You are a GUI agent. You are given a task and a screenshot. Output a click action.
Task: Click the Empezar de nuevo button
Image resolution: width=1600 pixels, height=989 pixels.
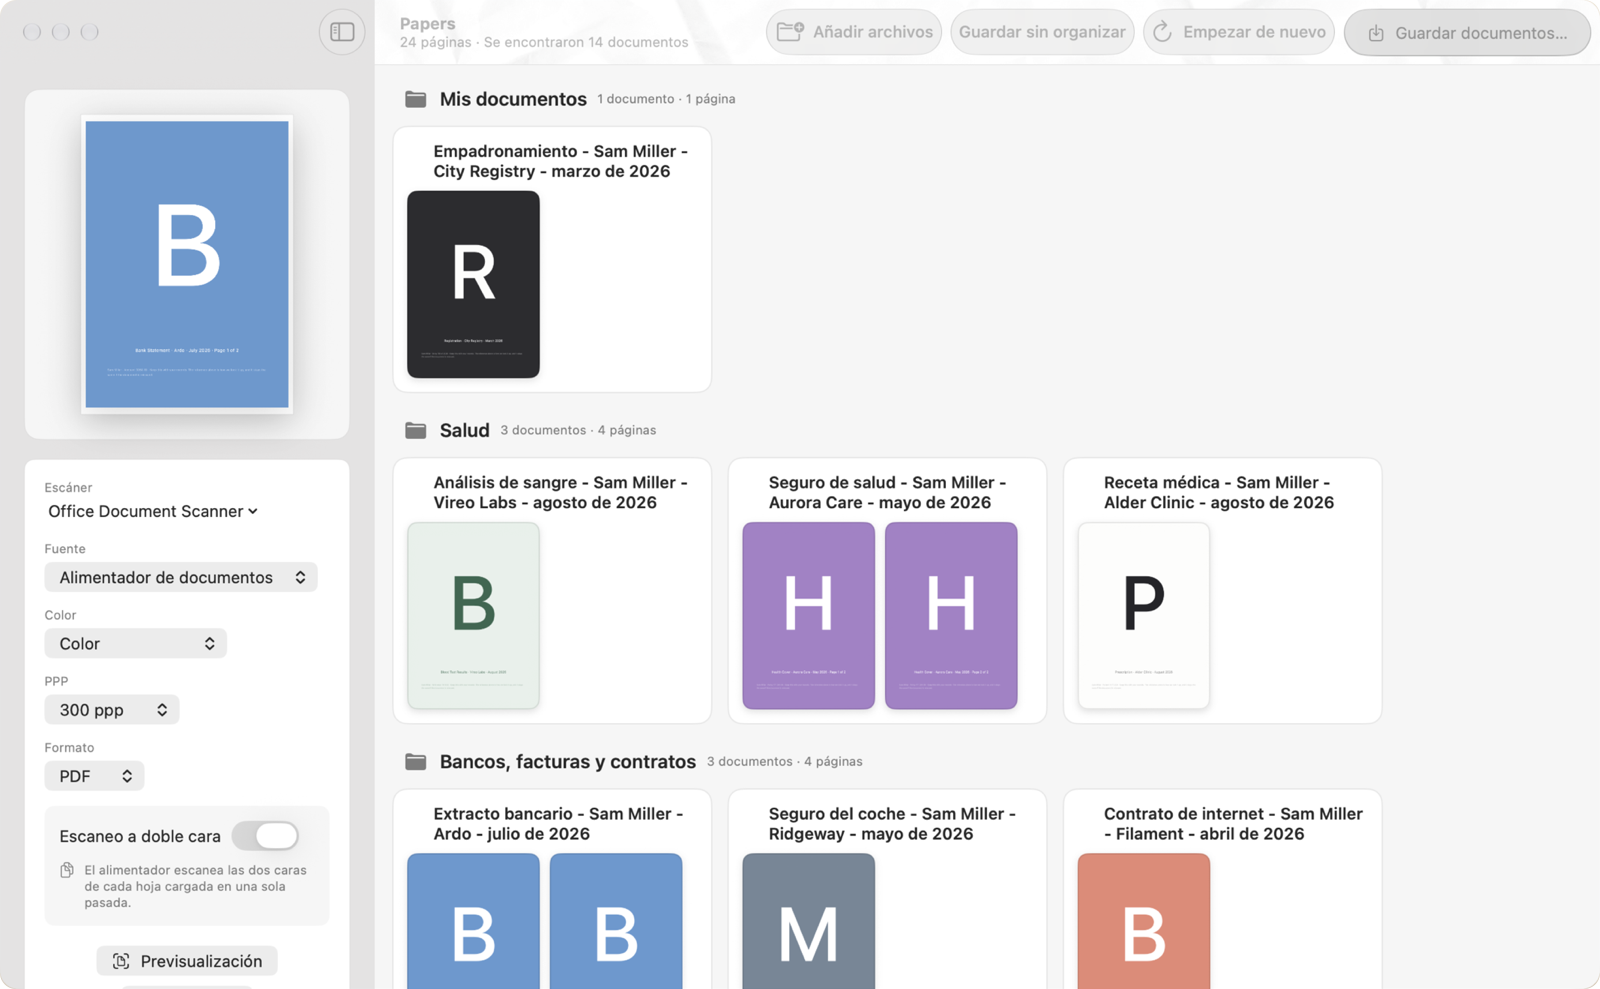[x=1239, y=32]
